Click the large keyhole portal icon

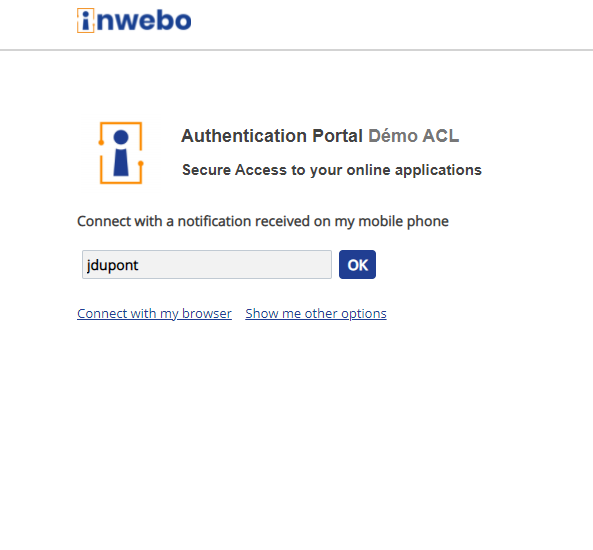click(121, 153)
